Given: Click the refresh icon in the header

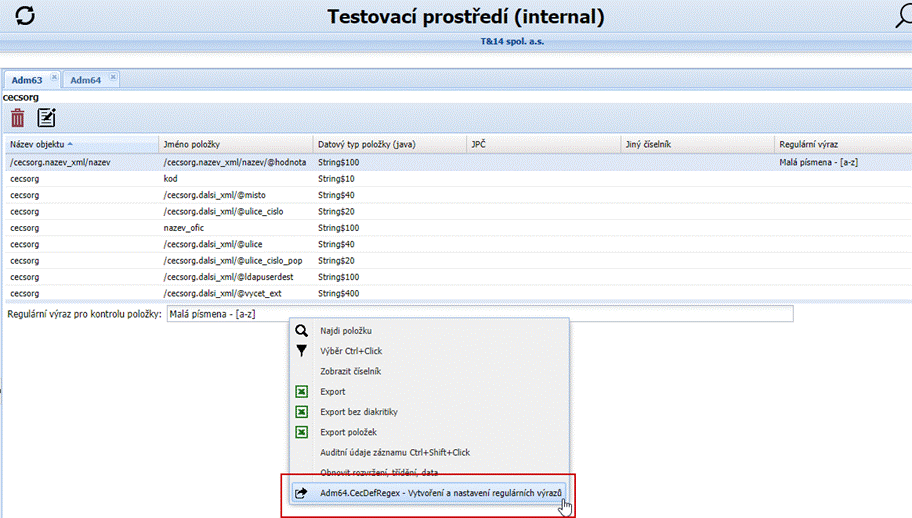Looking at the screenshot, I should click(25, 15).
